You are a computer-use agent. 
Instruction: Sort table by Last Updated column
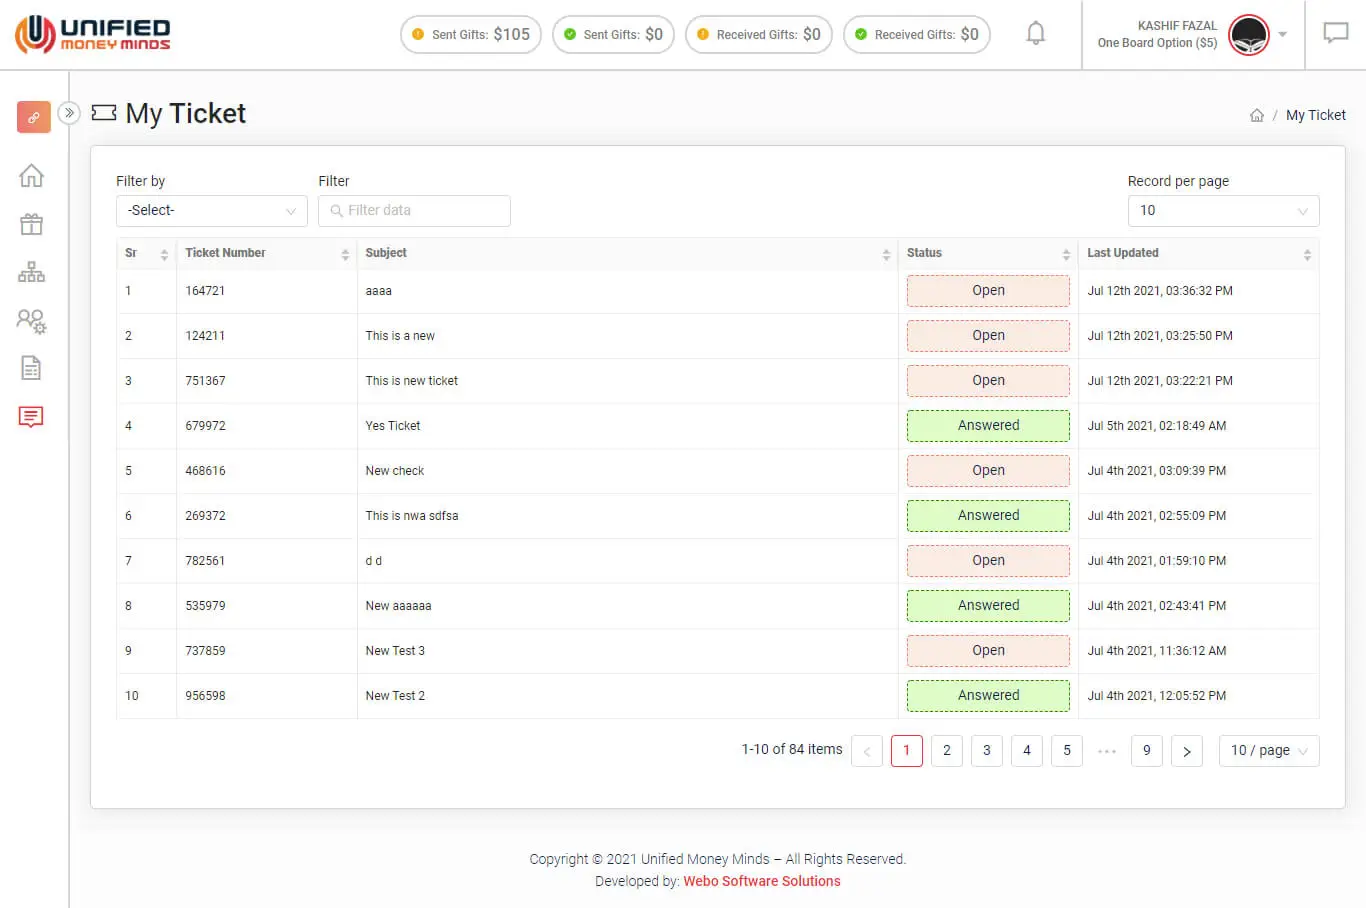(1306, 254)
